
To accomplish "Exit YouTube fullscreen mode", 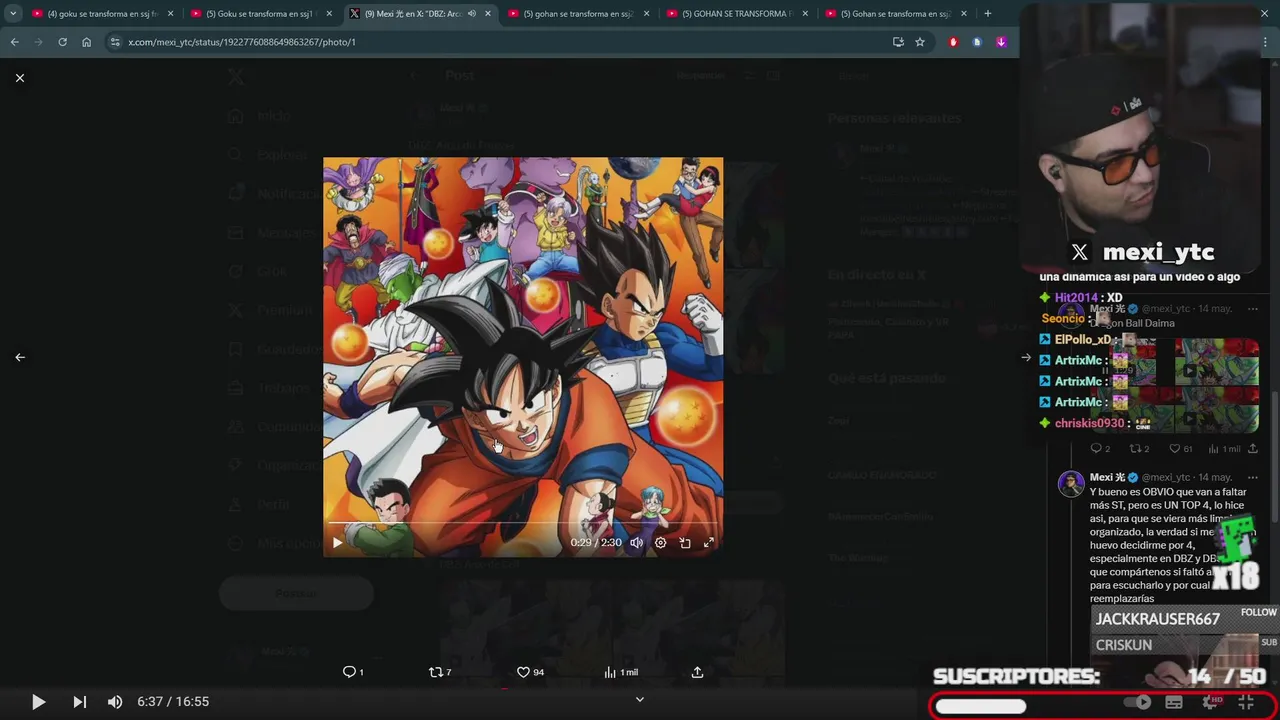I will tap(1246, 702).
